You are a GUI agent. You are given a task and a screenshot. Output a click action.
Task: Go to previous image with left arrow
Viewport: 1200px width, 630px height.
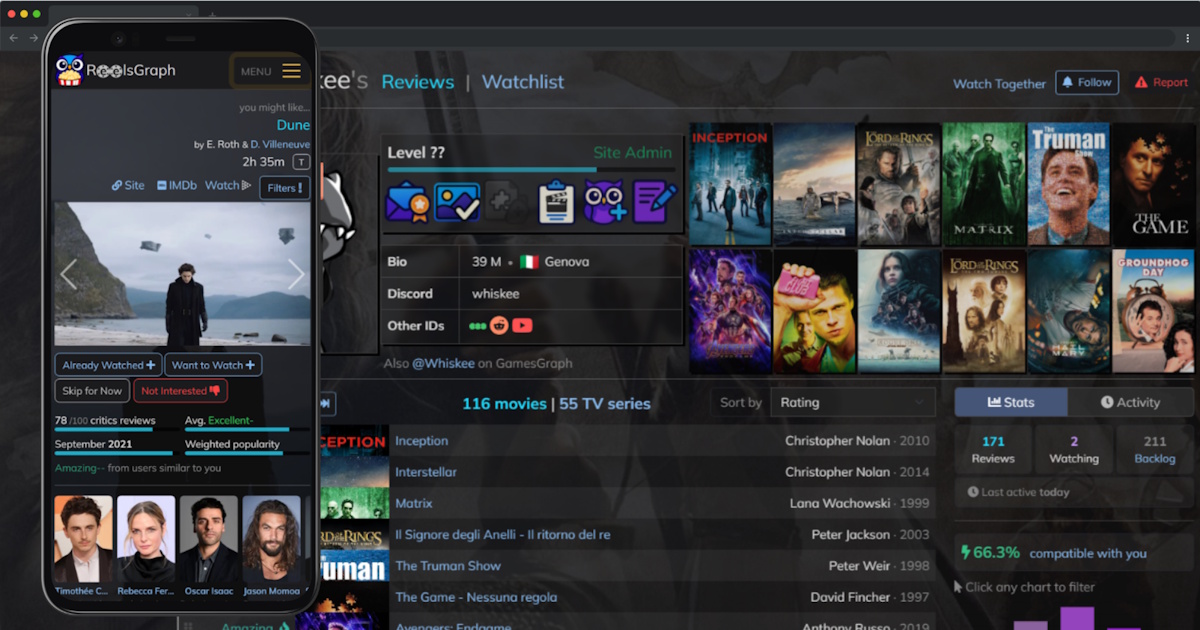click(68, 274)
